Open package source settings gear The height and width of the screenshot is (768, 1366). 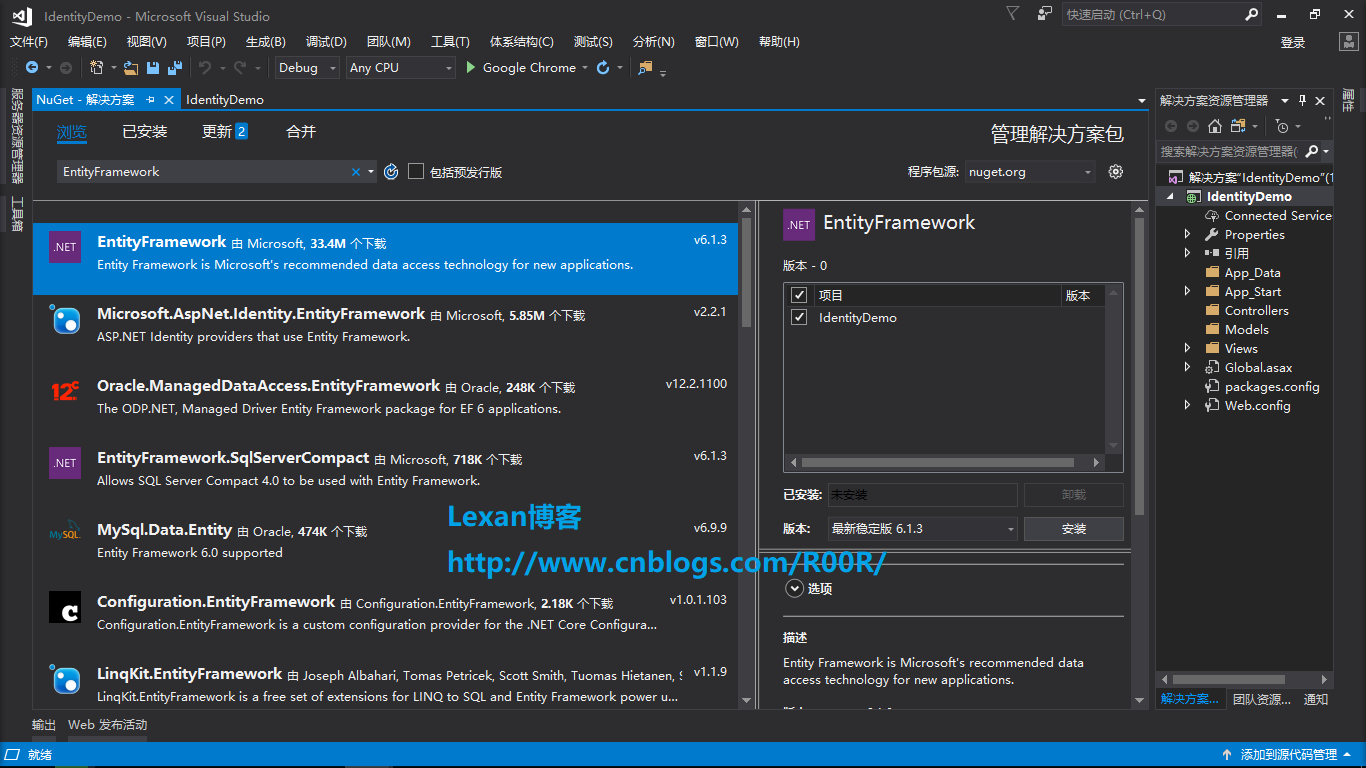(x=1116, y=172)
